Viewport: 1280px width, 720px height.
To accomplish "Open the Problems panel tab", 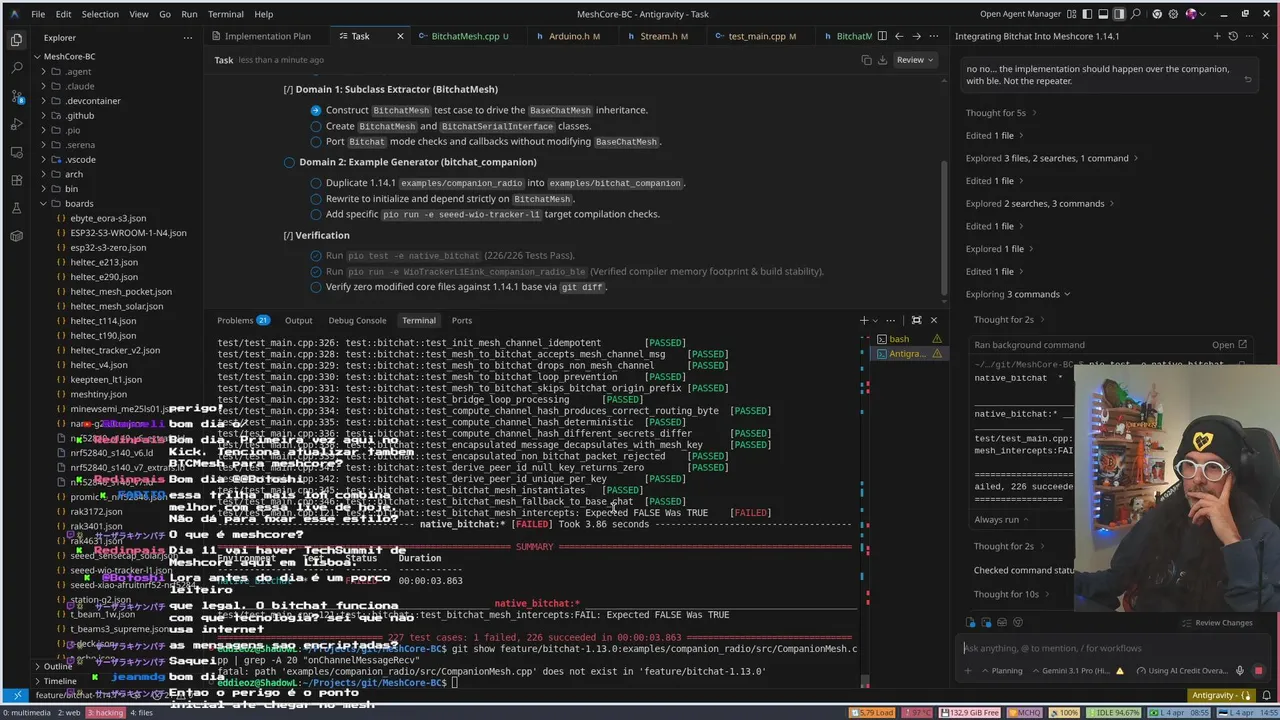I will 243,320.
